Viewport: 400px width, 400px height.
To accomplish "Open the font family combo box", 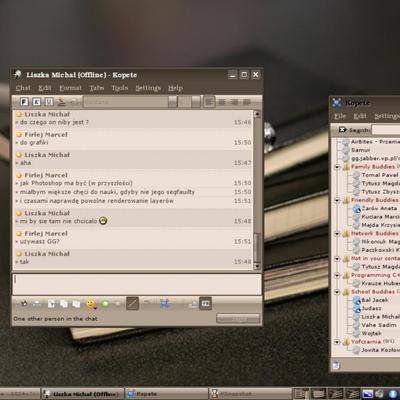I will click(130, 102).
